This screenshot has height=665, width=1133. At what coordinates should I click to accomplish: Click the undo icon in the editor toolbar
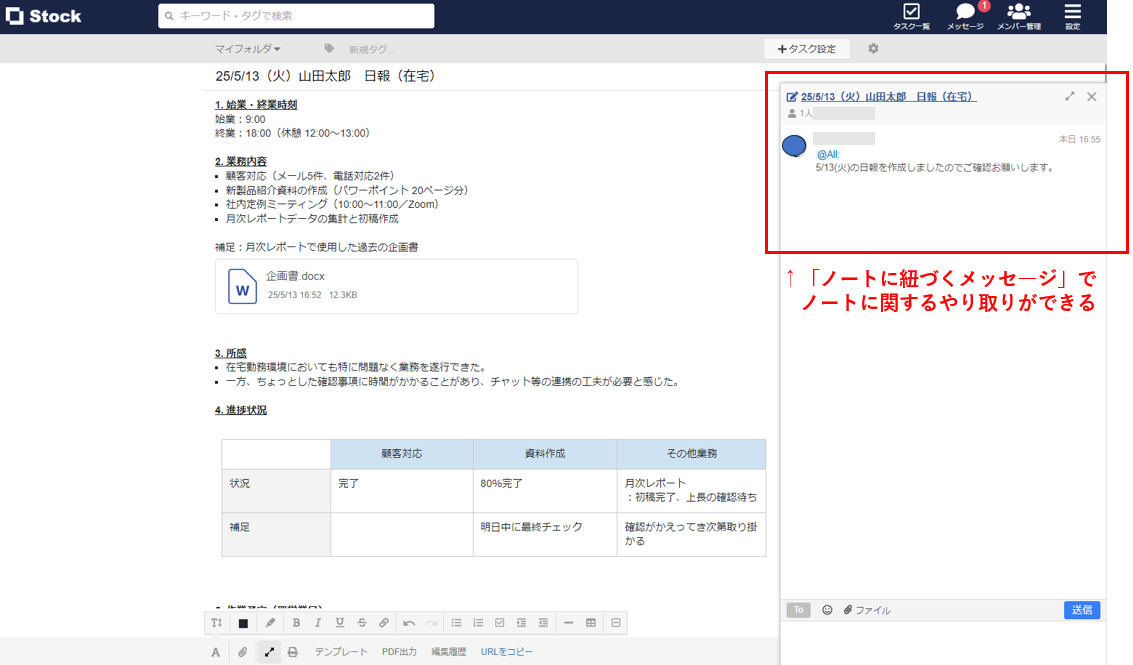pyautogui.click(x=408, y=622)
